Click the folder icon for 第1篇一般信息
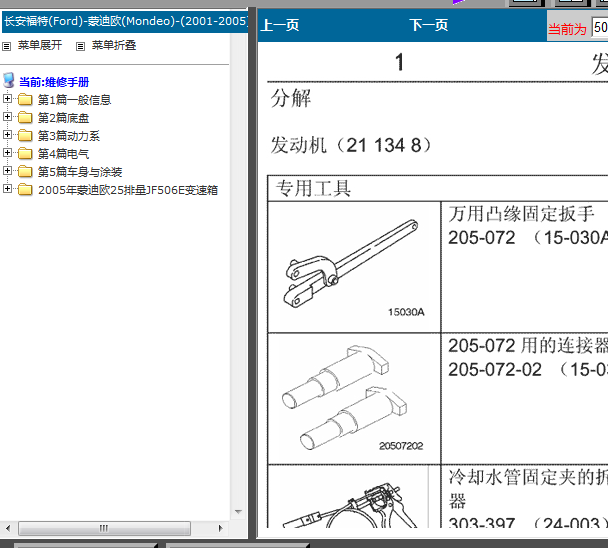Viewport: 608px width, 548px height. 25,100
